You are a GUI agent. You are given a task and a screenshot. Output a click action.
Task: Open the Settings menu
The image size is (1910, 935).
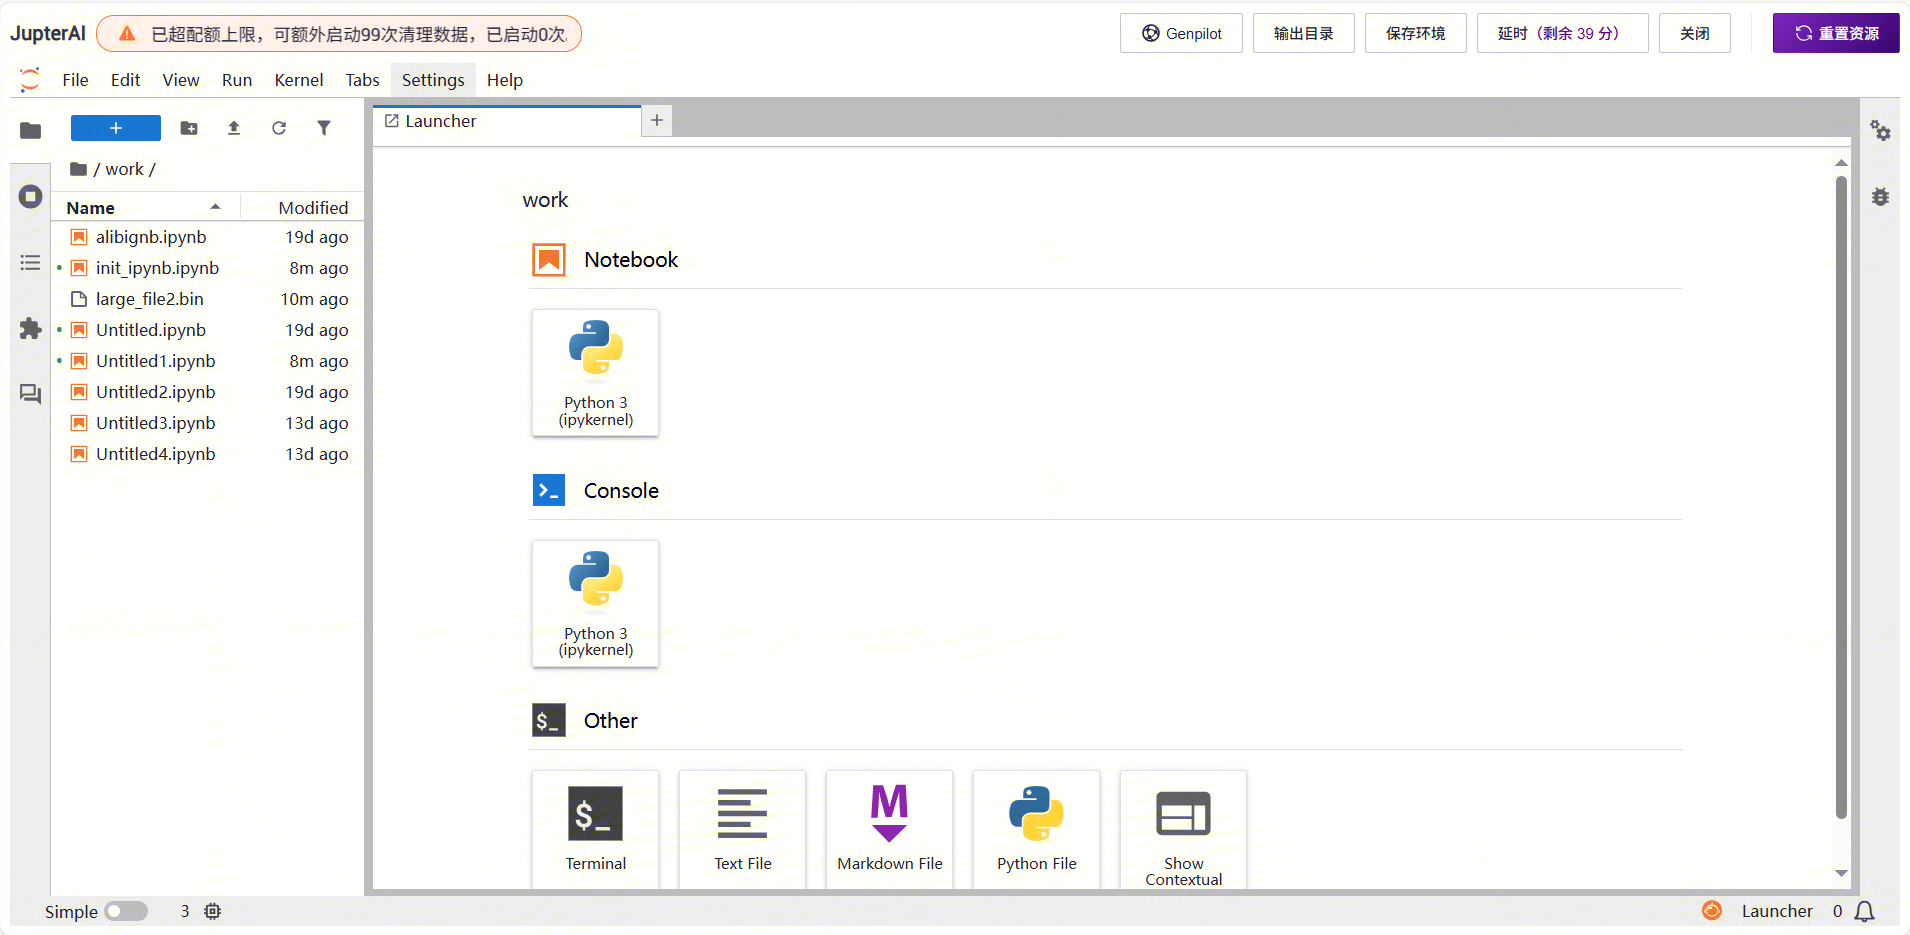click(x=433, y=80)
